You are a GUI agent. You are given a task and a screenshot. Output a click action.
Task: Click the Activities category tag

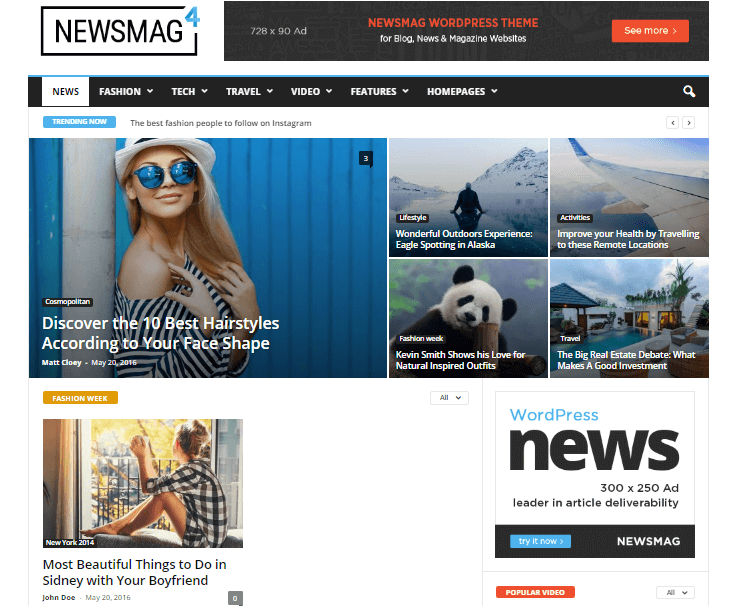coord(575,218)
